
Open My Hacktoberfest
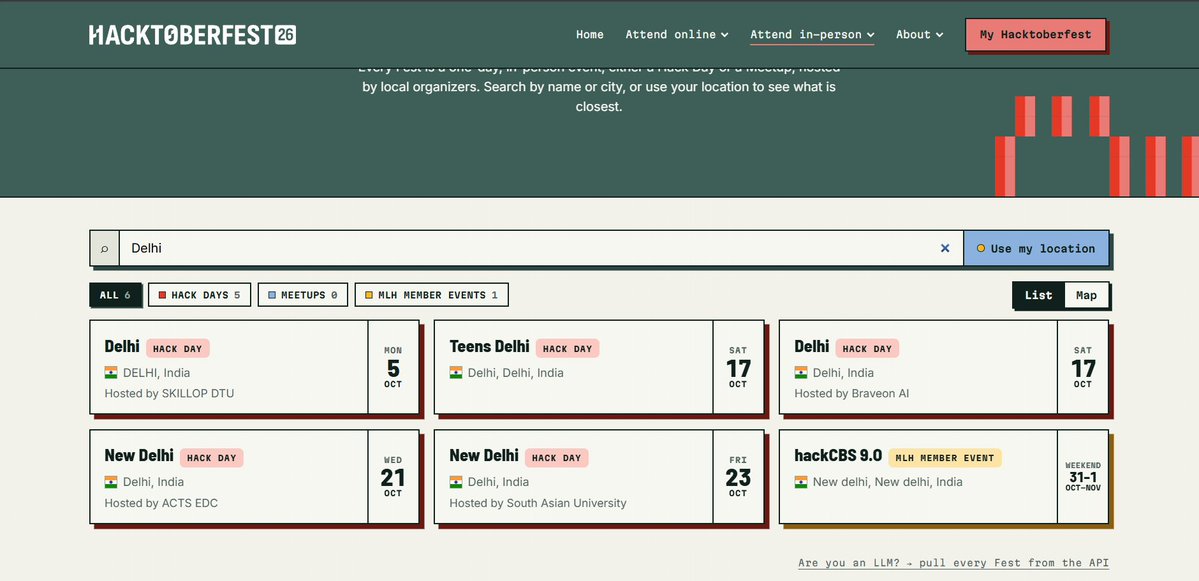pyautogui.click(x=1035, y=34)
